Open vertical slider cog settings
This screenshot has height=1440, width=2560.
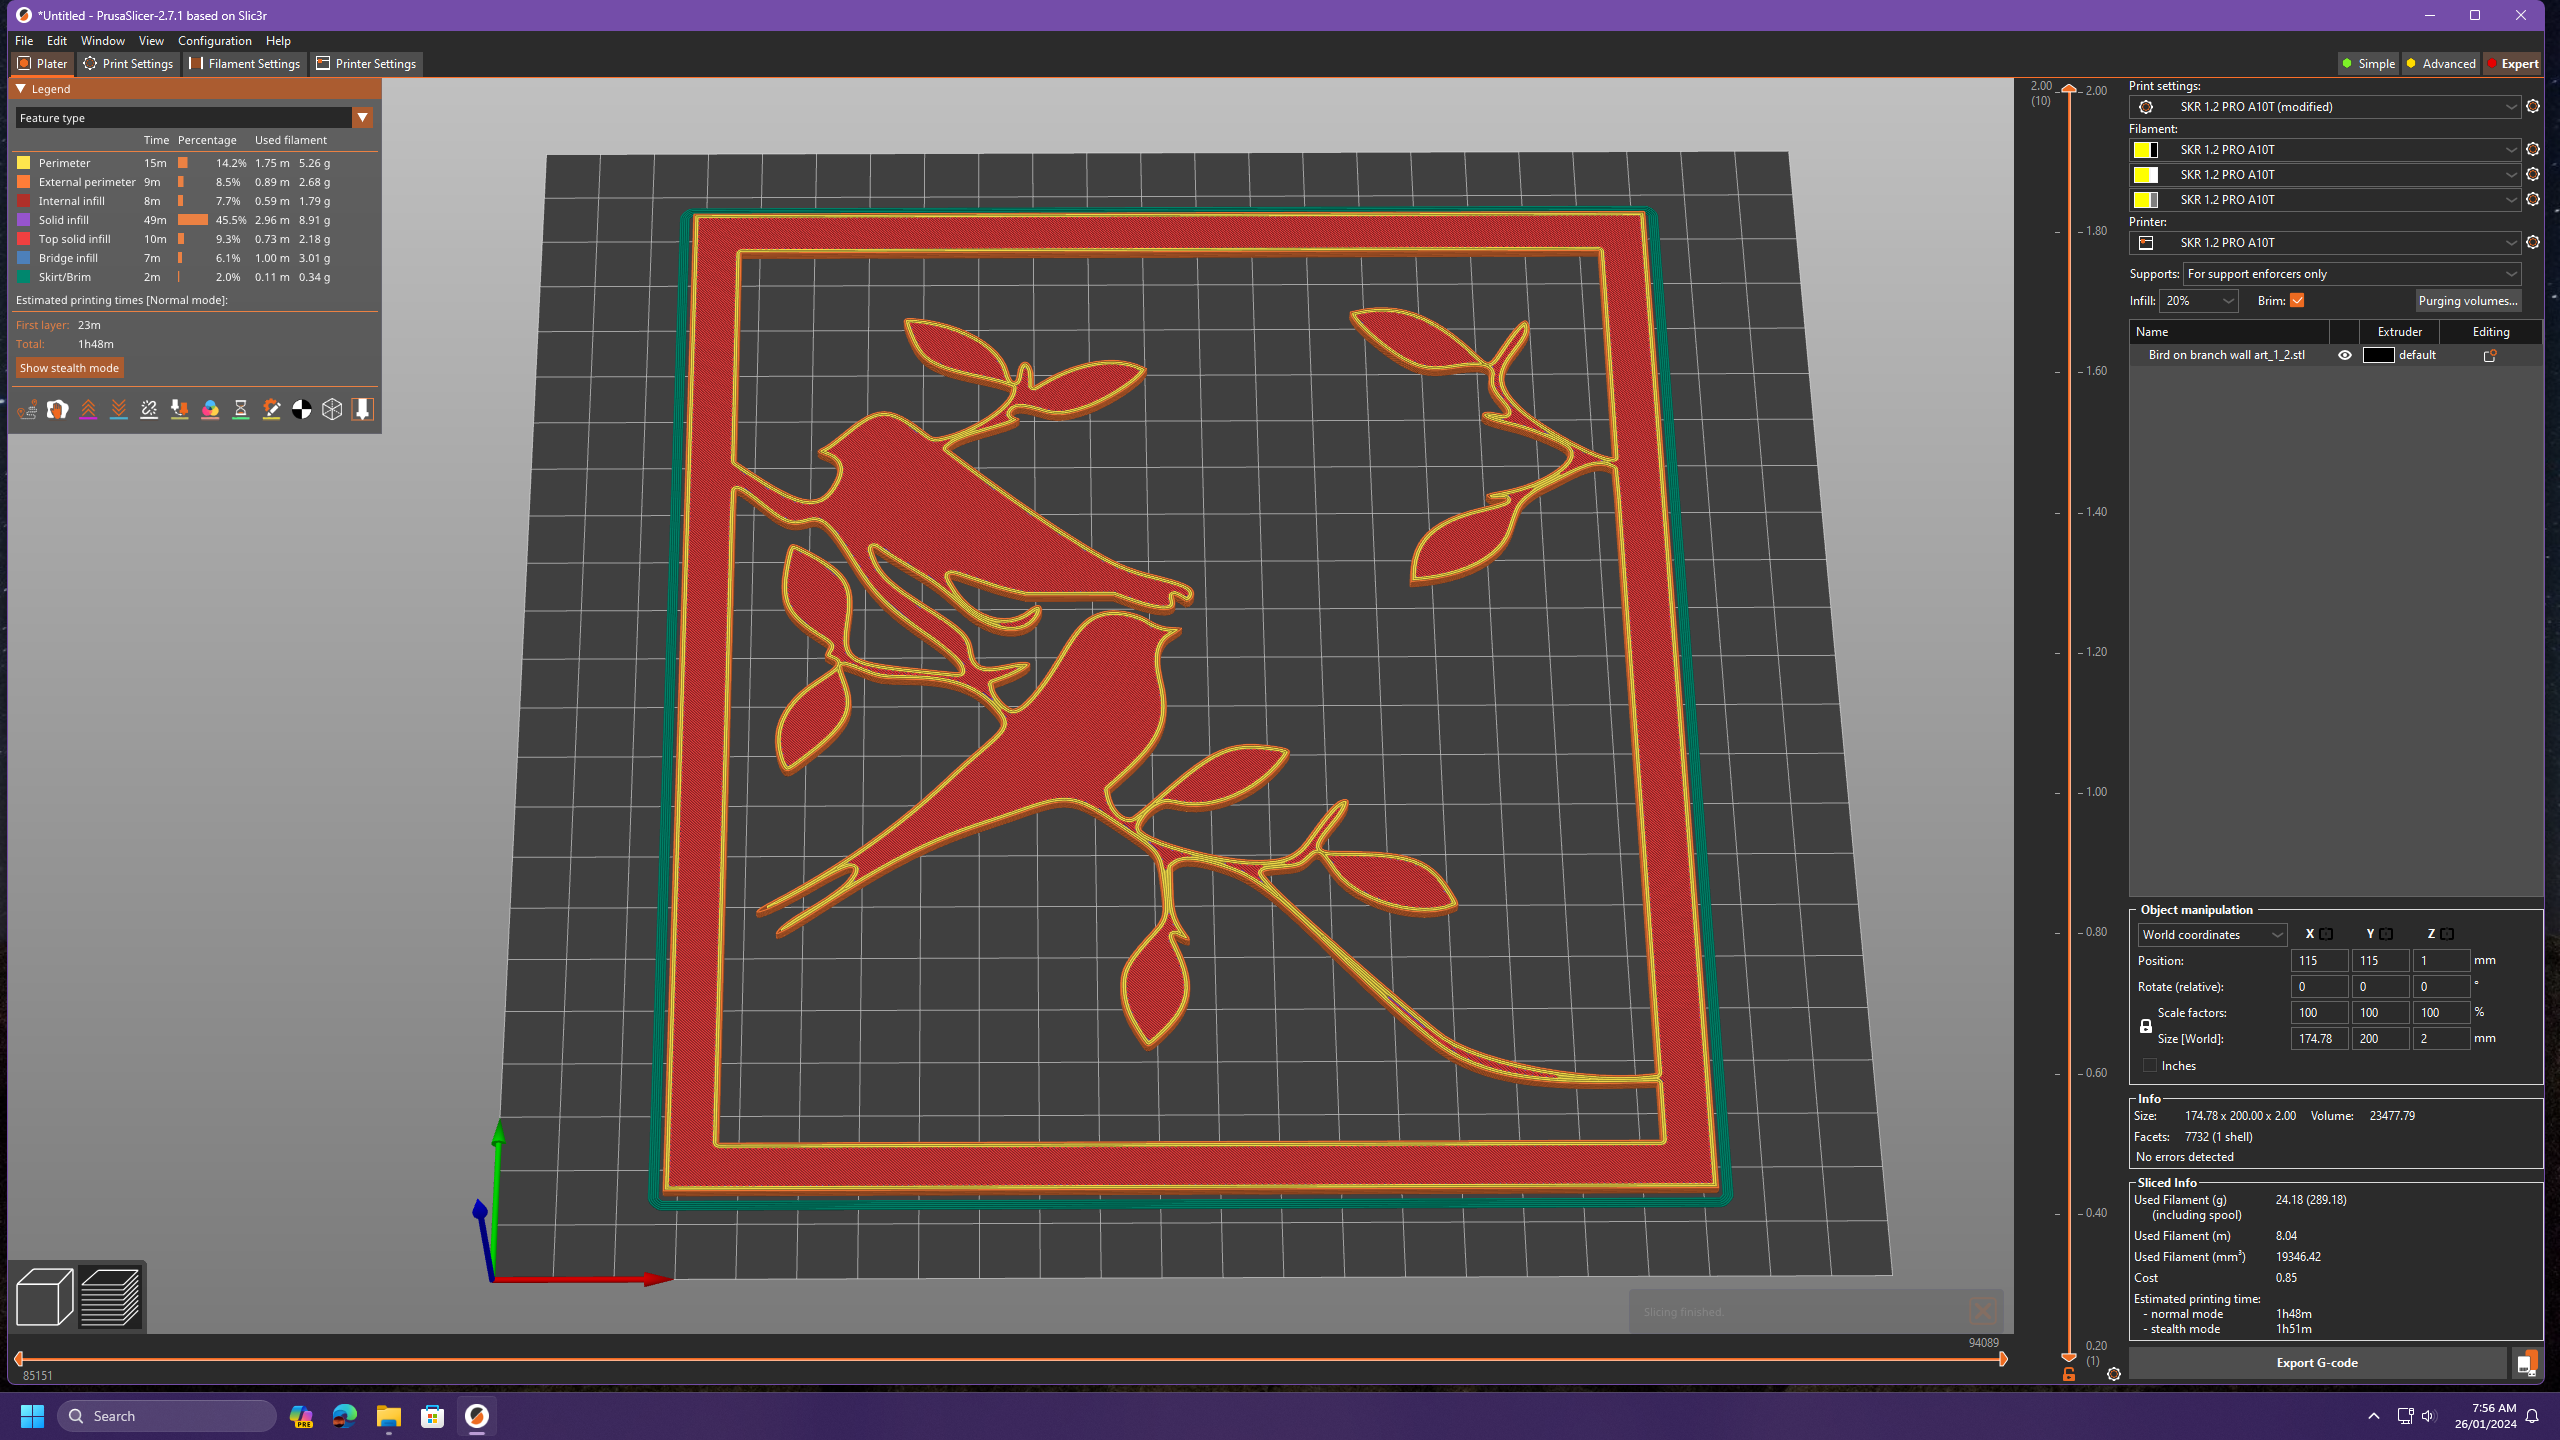(2114, 1374)
